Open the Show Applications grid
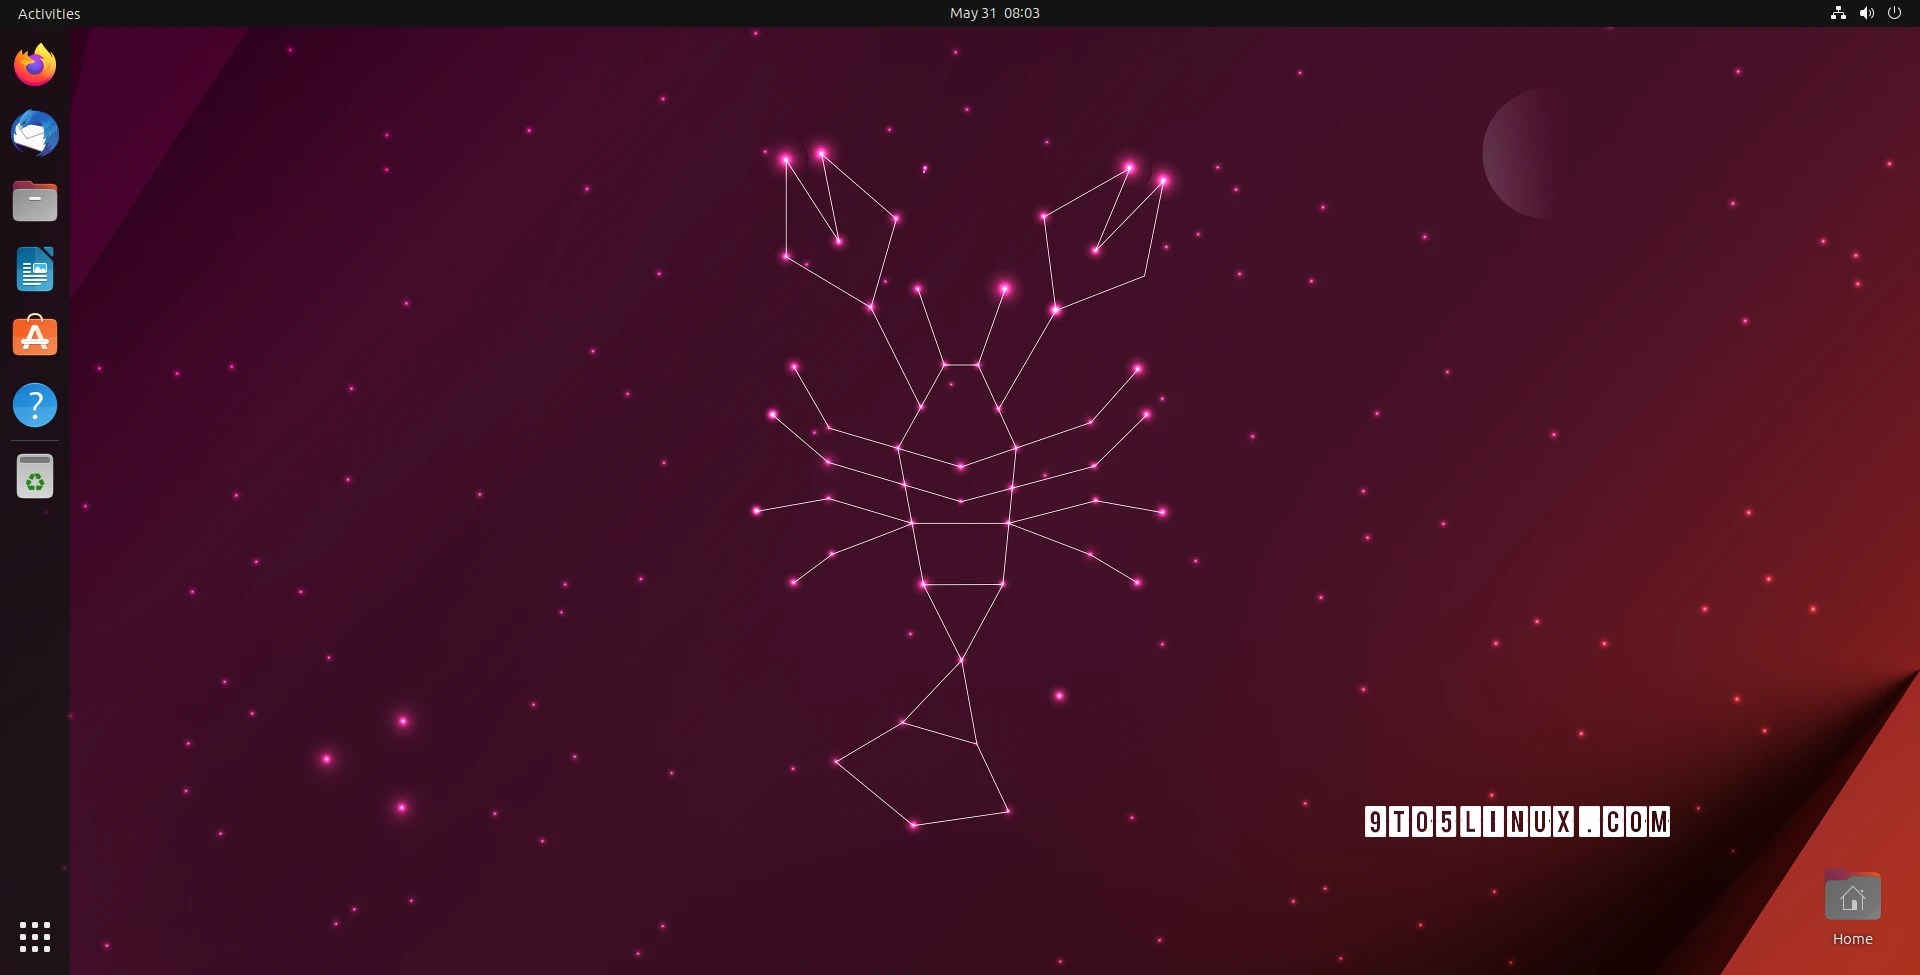 pos(35,937)
